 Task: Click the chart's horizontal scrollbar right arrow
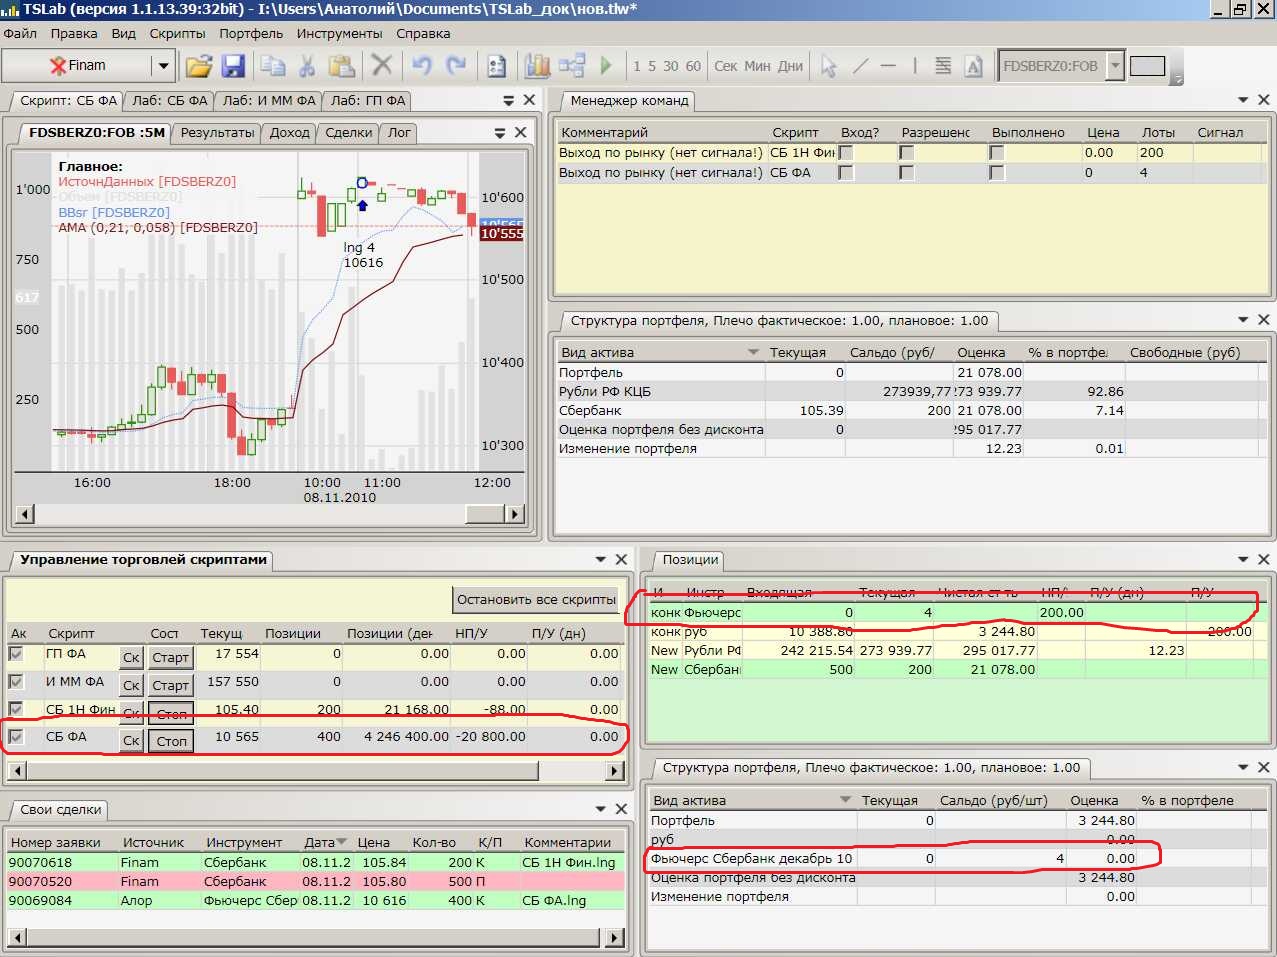coord(514,514)
